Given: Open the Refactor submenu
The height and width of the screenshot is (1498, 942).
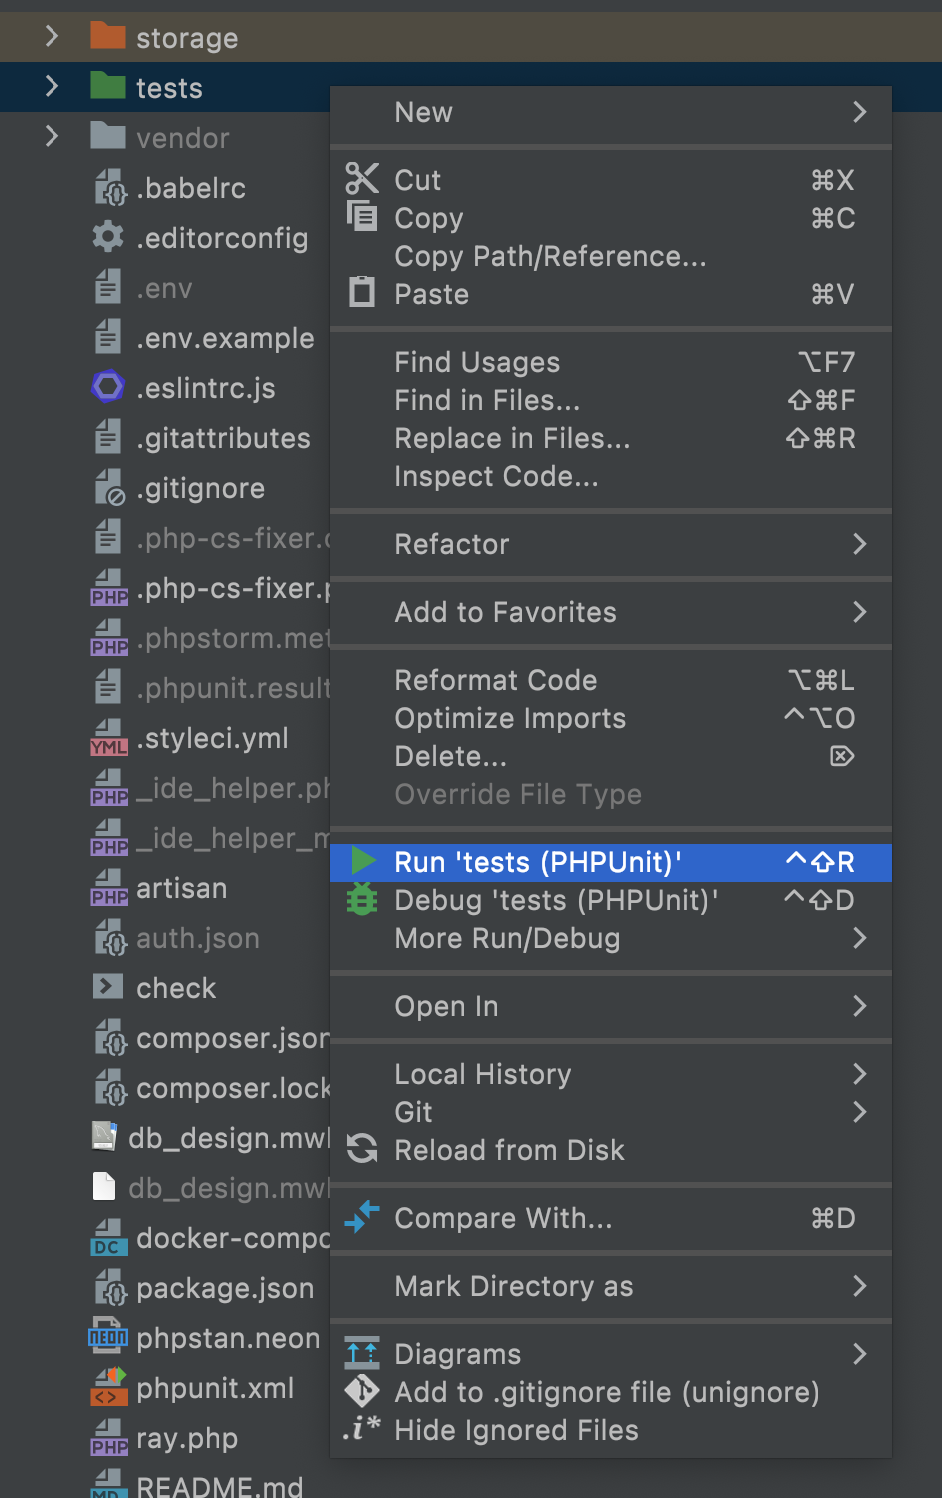Looking at the screenshot, I should [x=610, y=544].
